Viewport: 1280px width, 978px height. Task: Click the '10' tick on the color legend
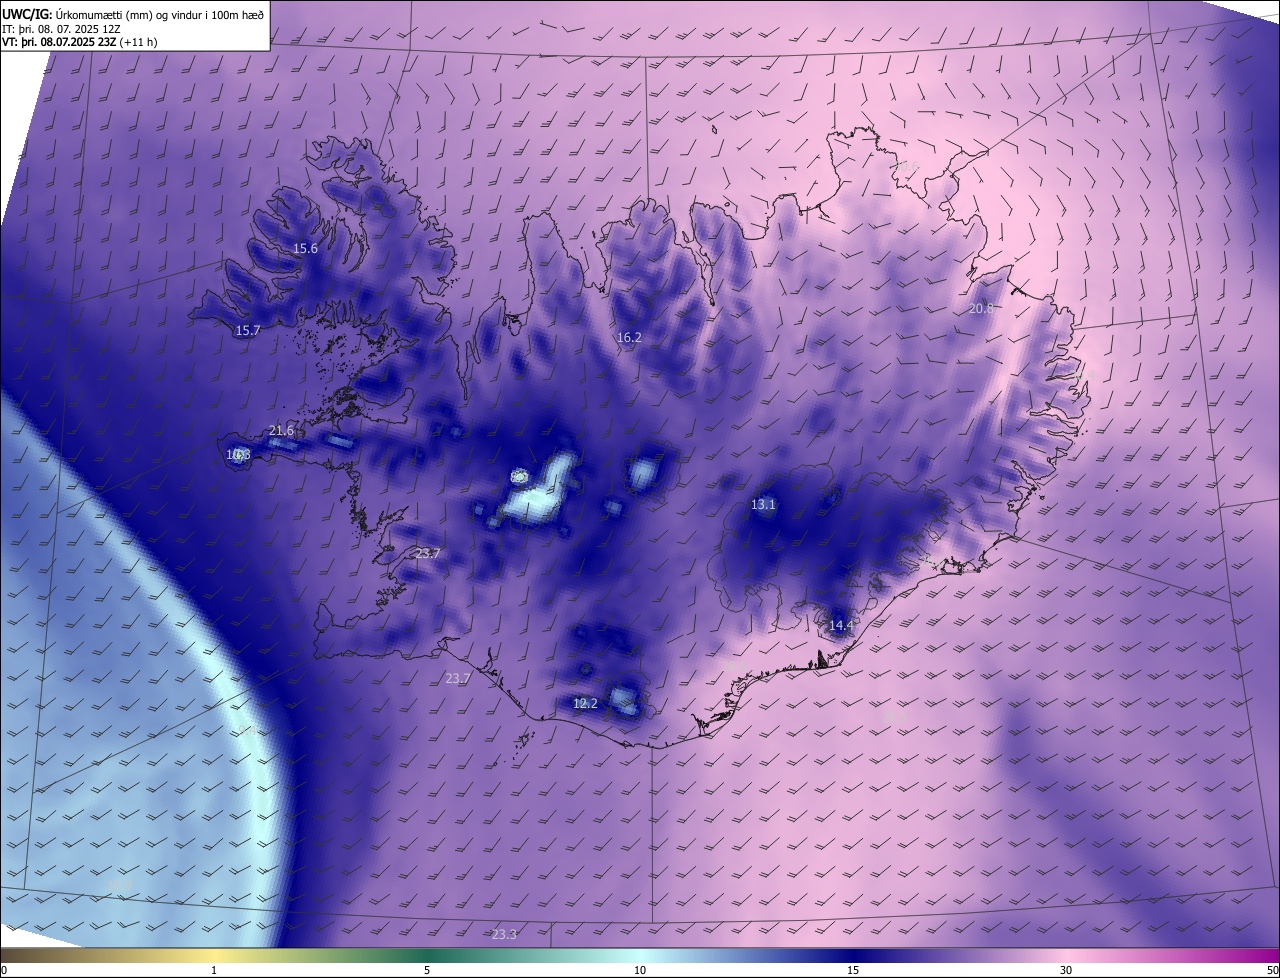640,970
